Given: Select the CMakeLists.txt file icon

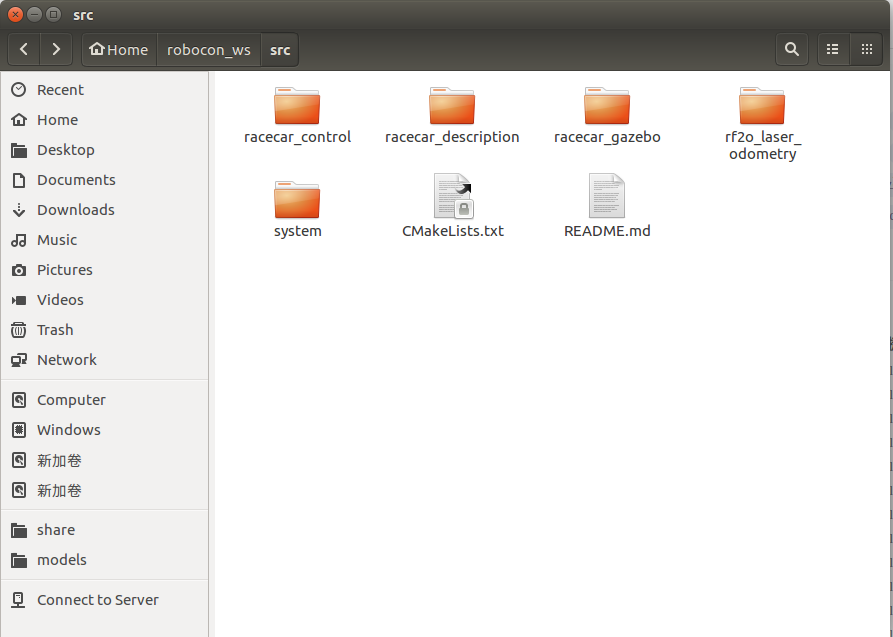Looking at the screenshot, I should click(453, 196).
